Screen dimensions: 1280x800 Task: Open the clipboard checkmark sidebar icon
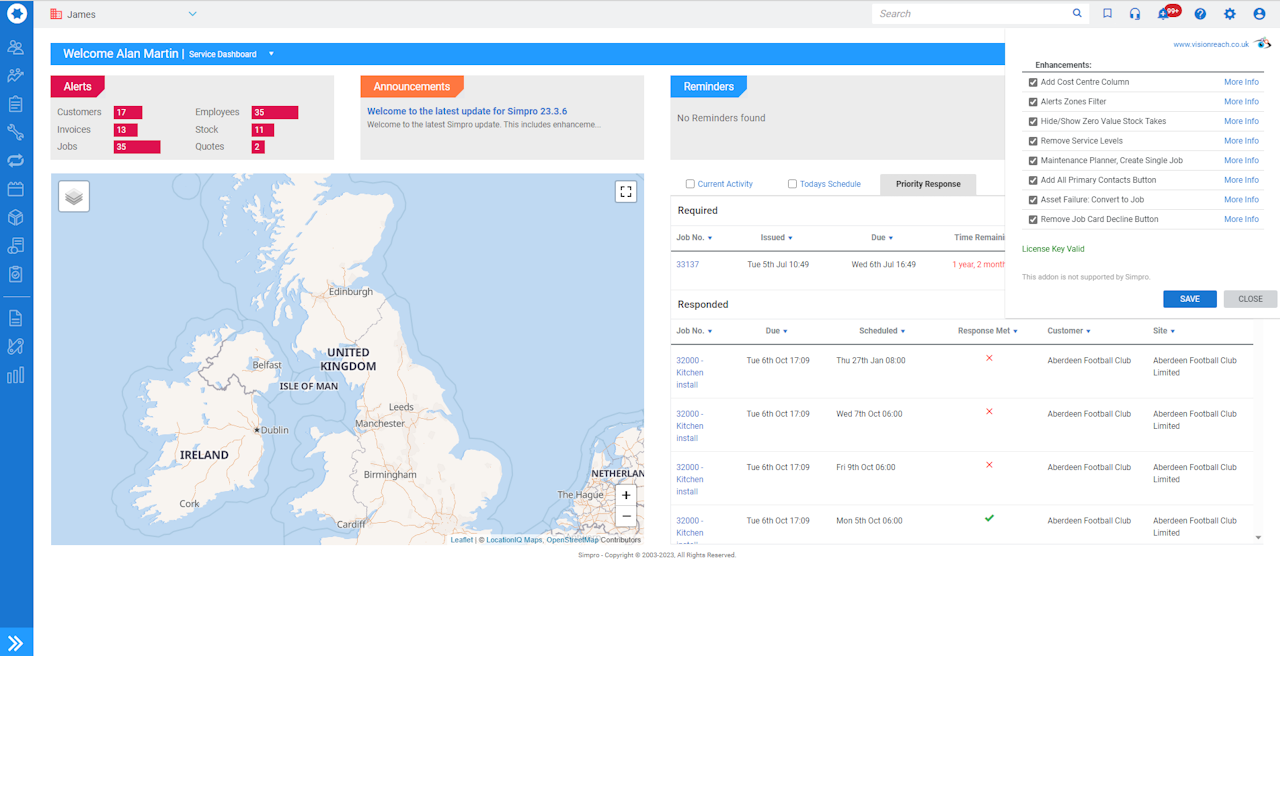click(x=15, y=273)
